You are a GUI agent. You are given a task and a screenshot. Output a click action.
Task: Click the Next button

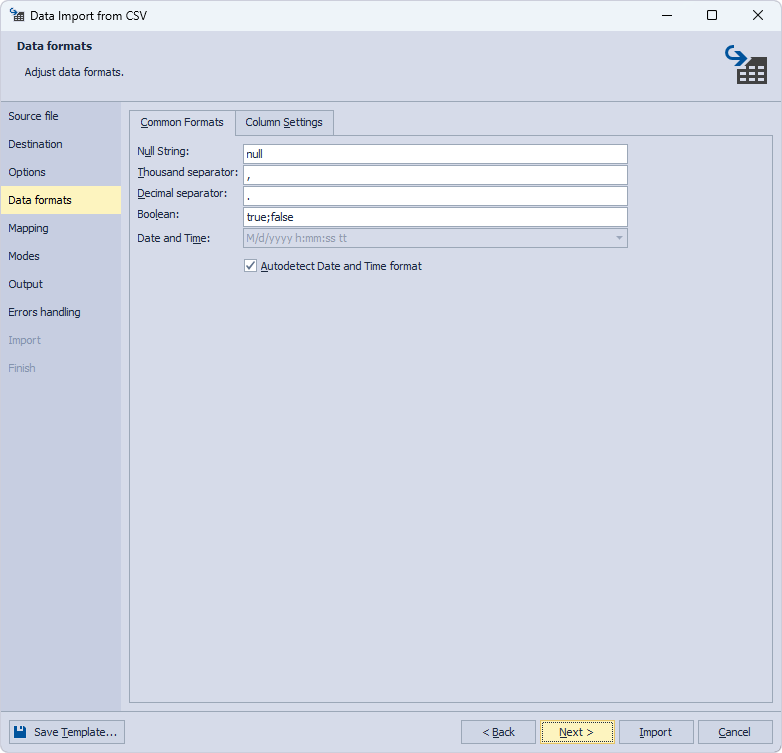(577, 732)
